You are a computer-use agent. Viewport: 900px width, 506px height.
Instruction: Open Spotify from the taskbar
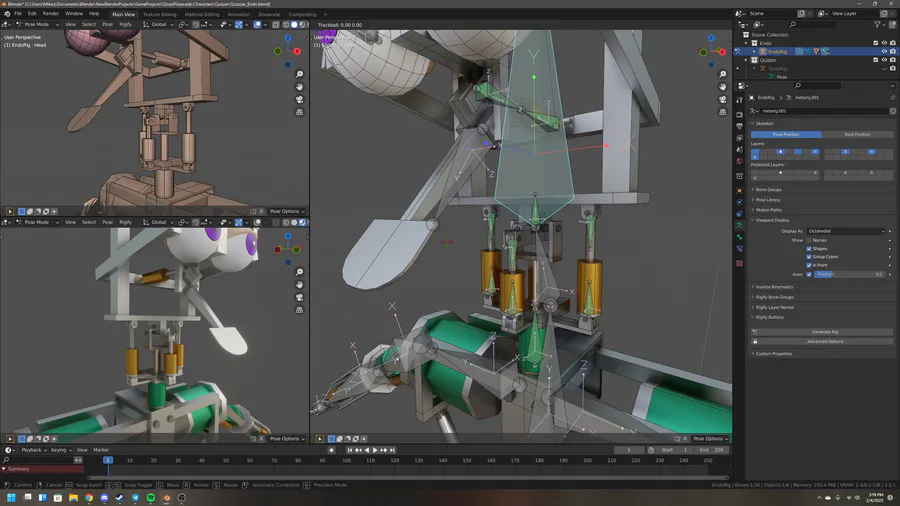point(151,498)
